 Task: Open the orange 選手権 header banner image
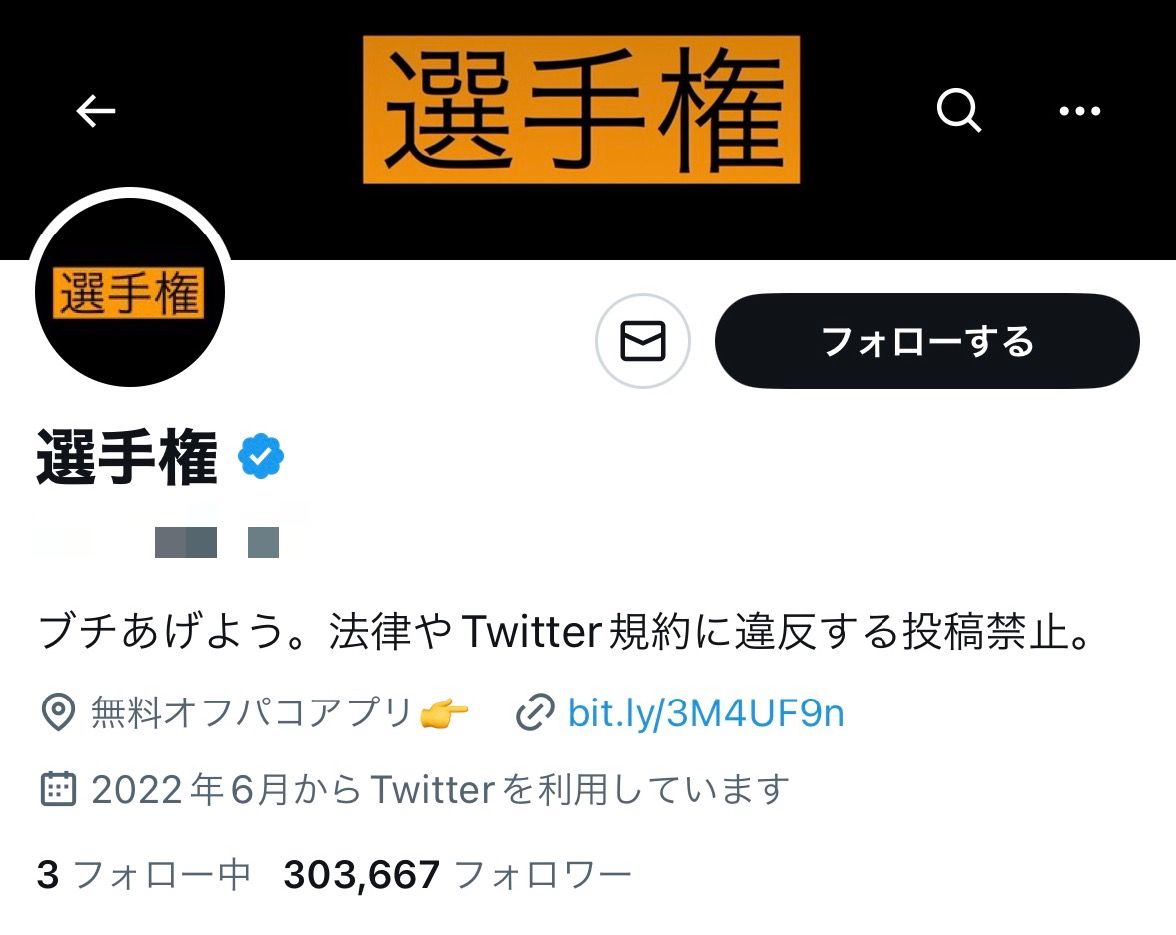coord(581,109)
